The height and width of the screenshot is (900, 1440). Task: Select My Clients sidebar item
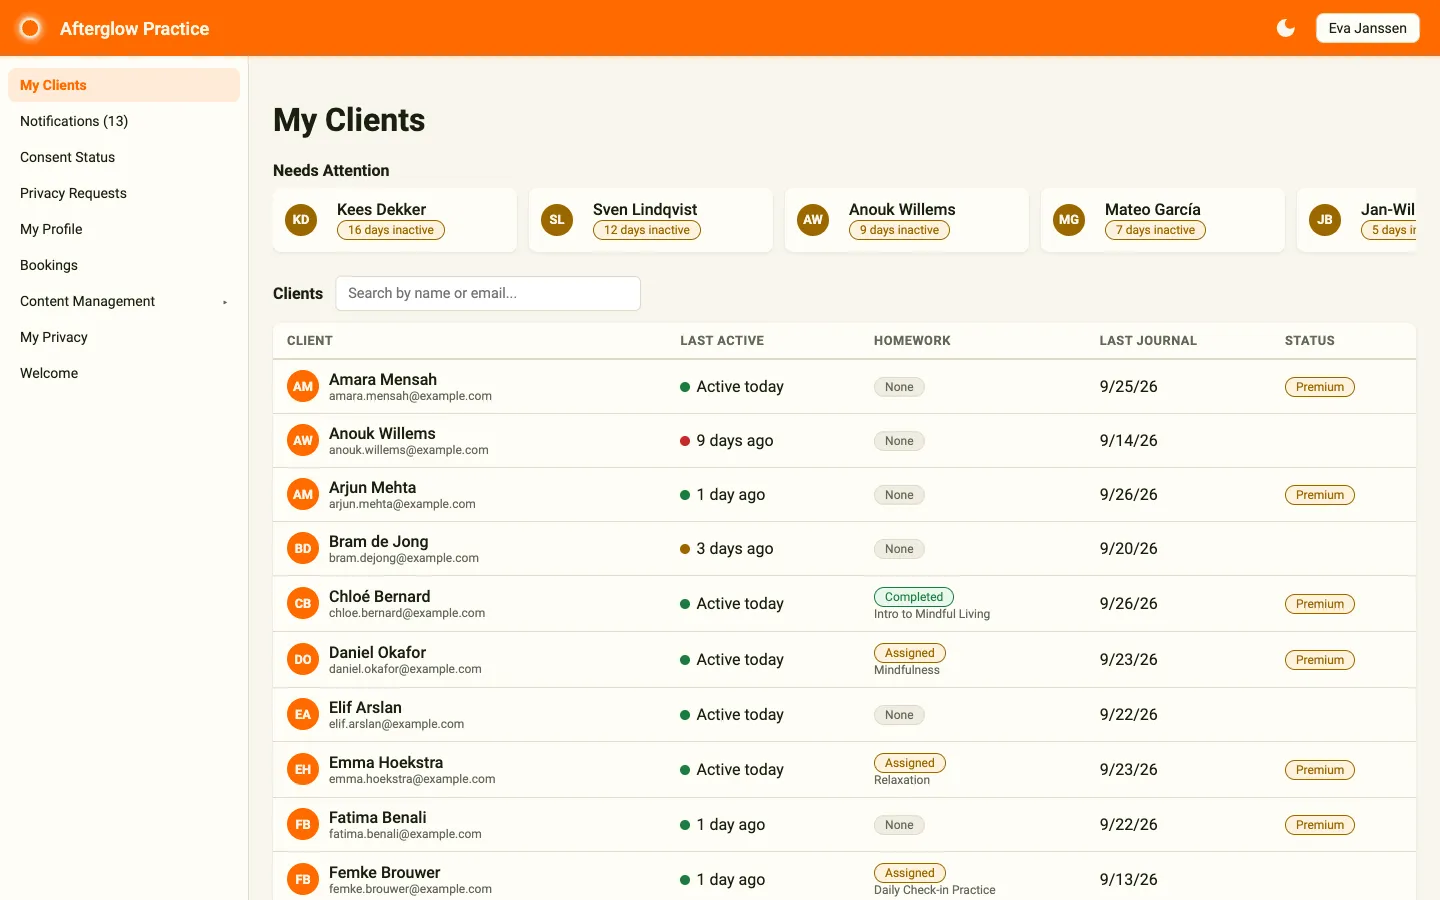(124, 85)
